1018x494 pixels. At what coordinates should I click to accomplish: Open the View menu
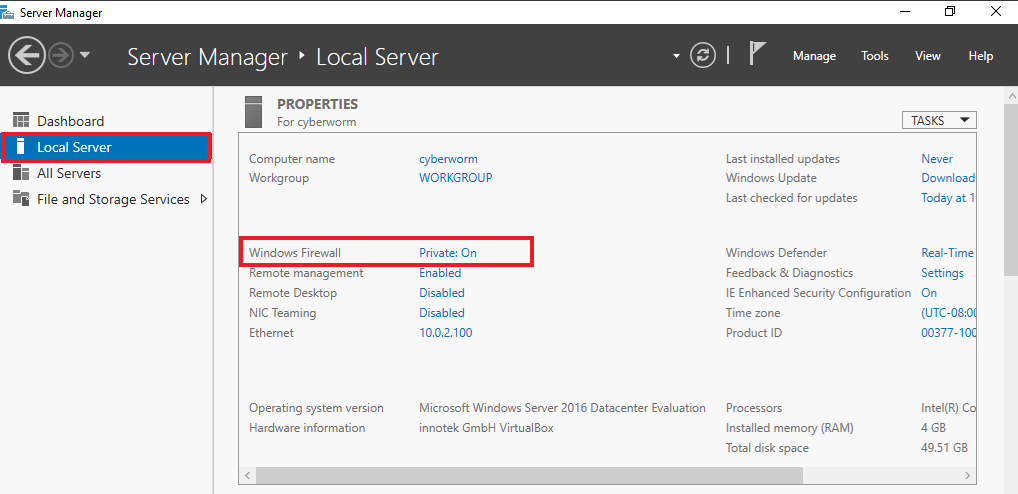point(928,56)
